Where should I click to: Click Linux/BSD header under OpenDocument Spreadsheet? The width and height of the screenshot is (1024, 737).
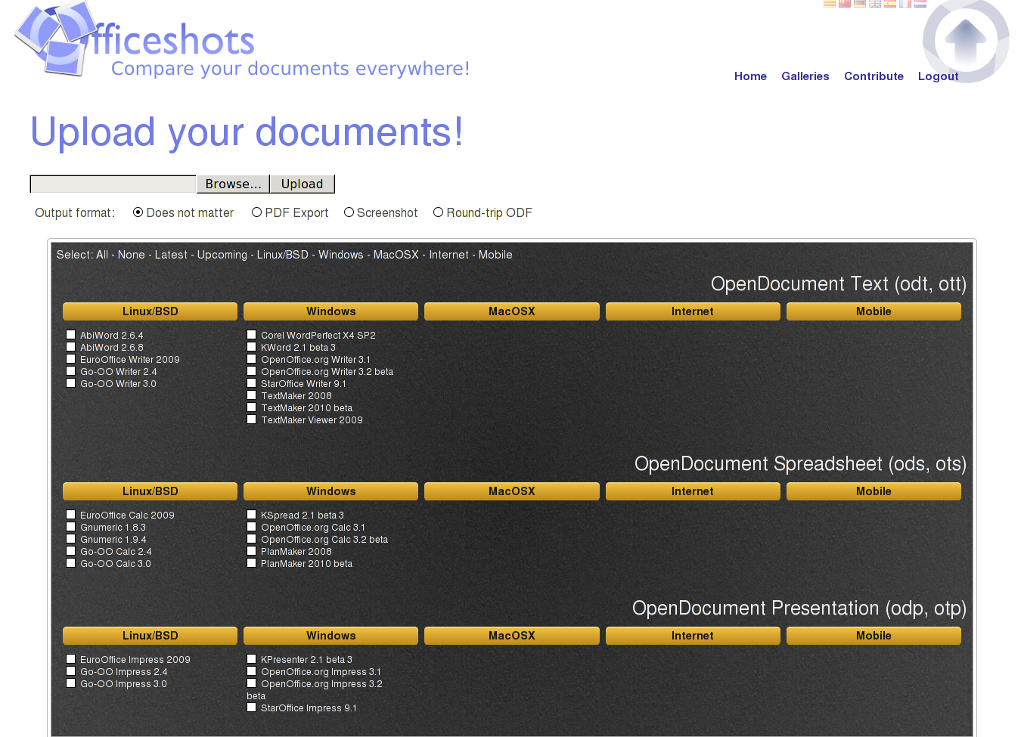click(x=150, y=491)
